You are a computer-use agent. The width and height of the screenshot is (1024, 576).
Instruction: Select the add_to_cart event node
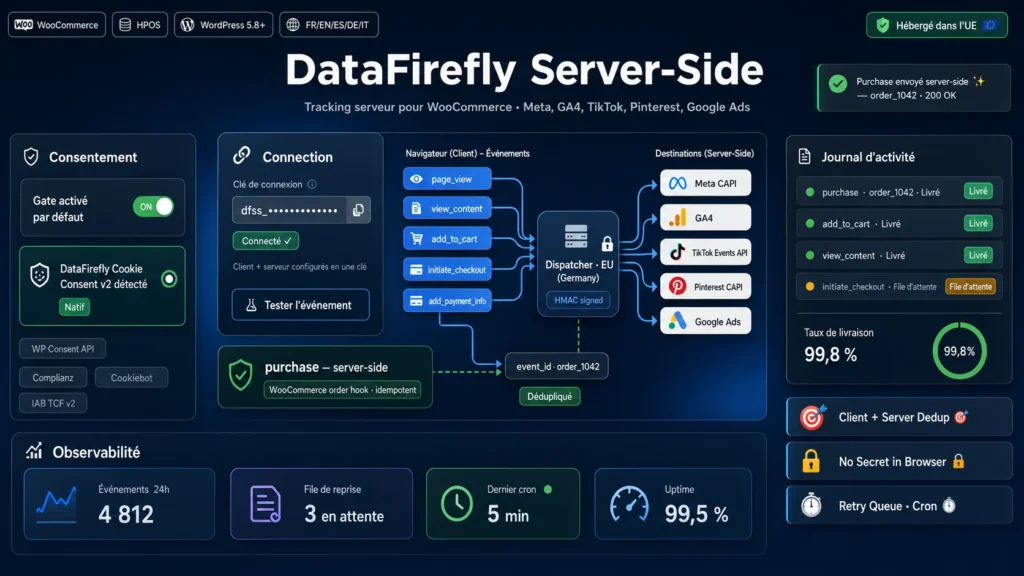447,239
